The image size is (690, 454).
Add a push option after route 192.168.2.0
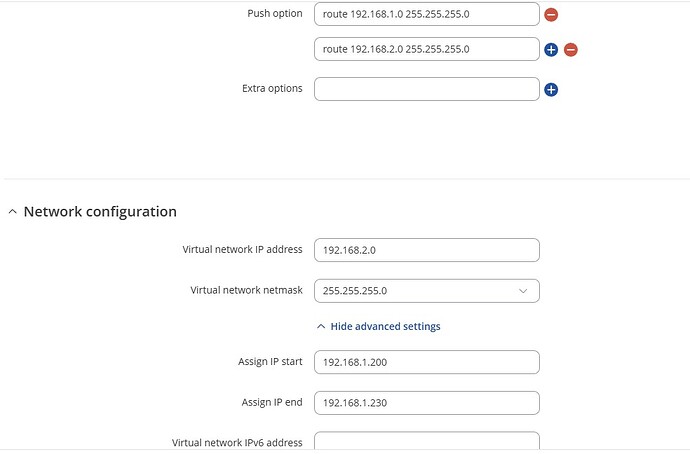pos(551,50)
